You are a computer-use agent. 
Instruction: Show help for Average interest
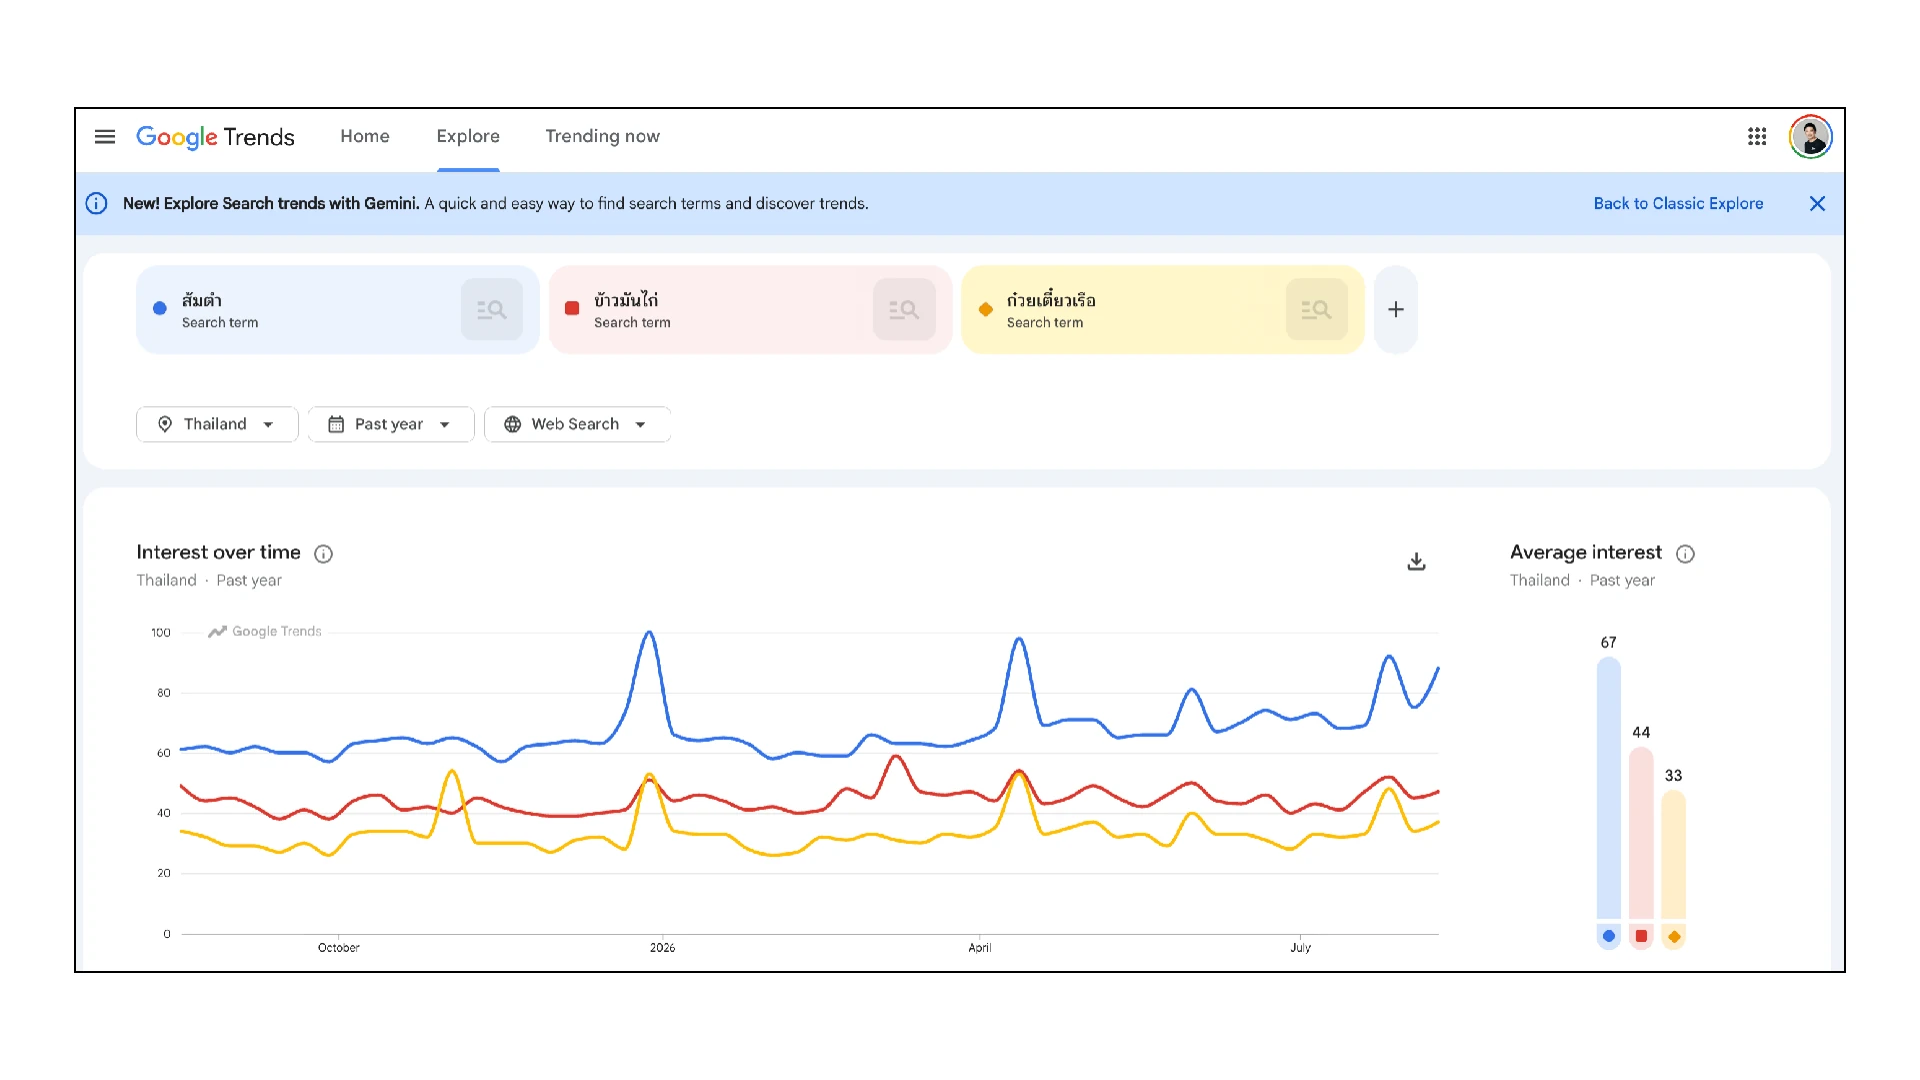coord(1685,554)
